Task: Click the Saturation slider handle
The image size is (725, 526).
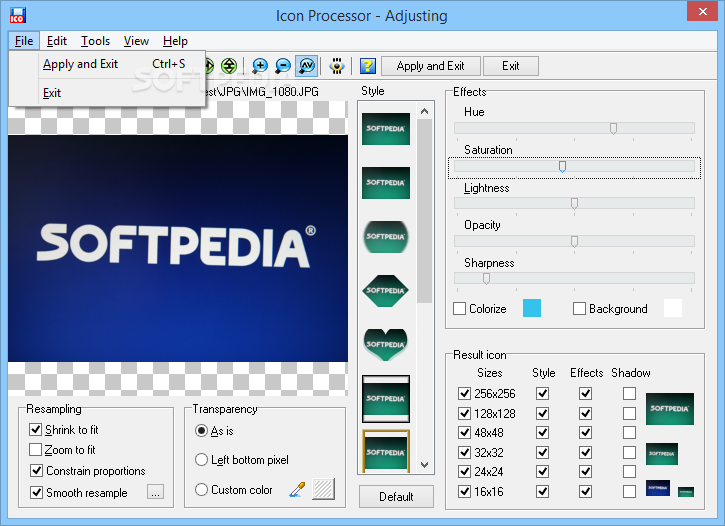Action: click(x=562, y=166)
